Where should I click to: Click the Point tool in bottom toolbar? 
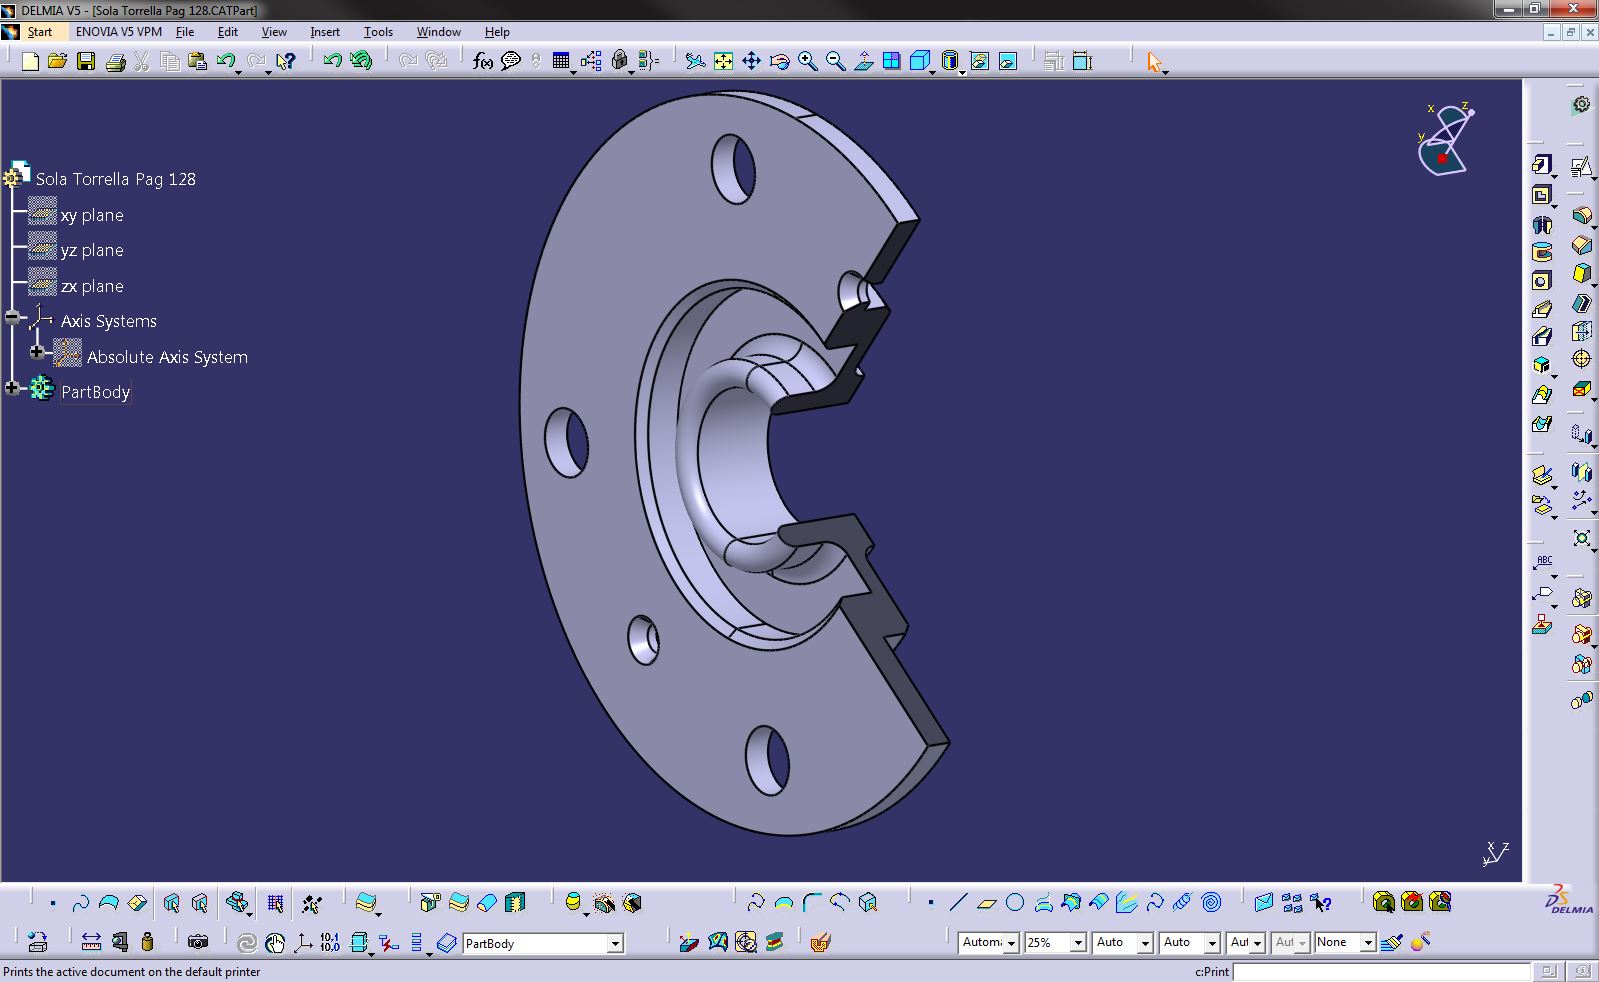pos(930,903)
